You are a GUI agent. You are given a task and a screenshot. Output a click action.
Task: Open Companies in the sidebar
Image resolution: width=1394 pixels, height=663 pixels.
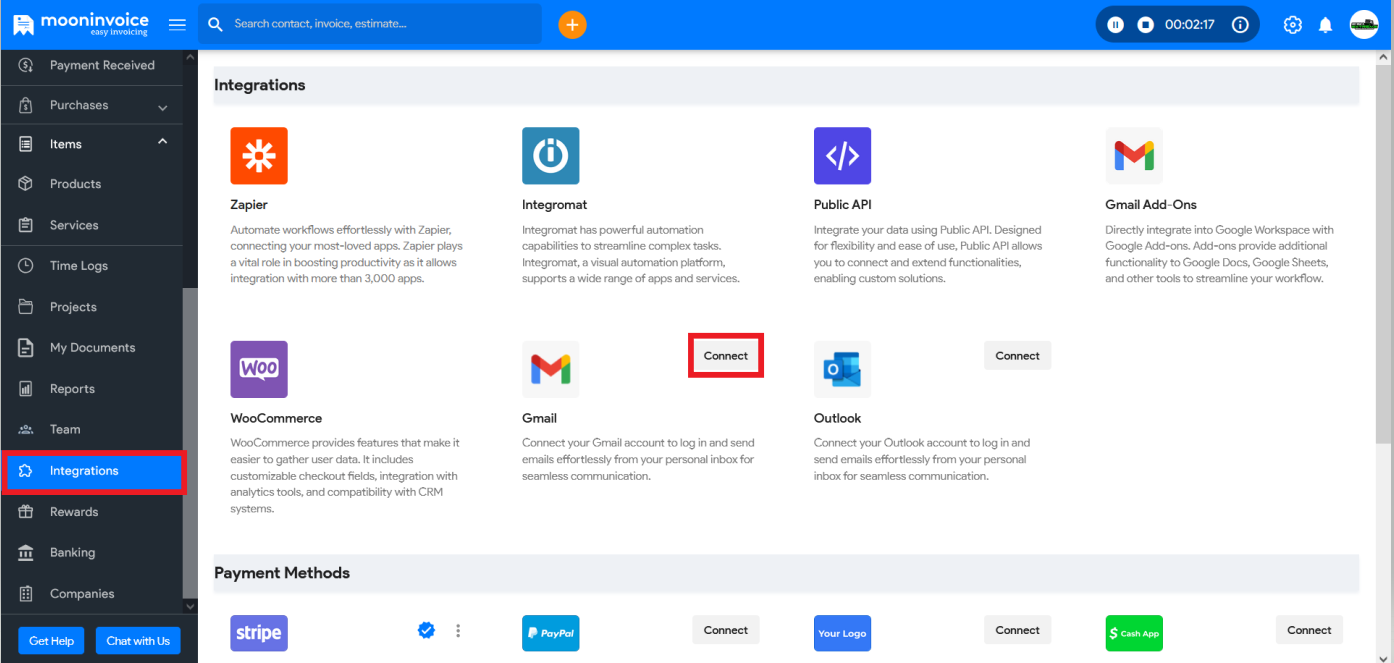(91, 594)
